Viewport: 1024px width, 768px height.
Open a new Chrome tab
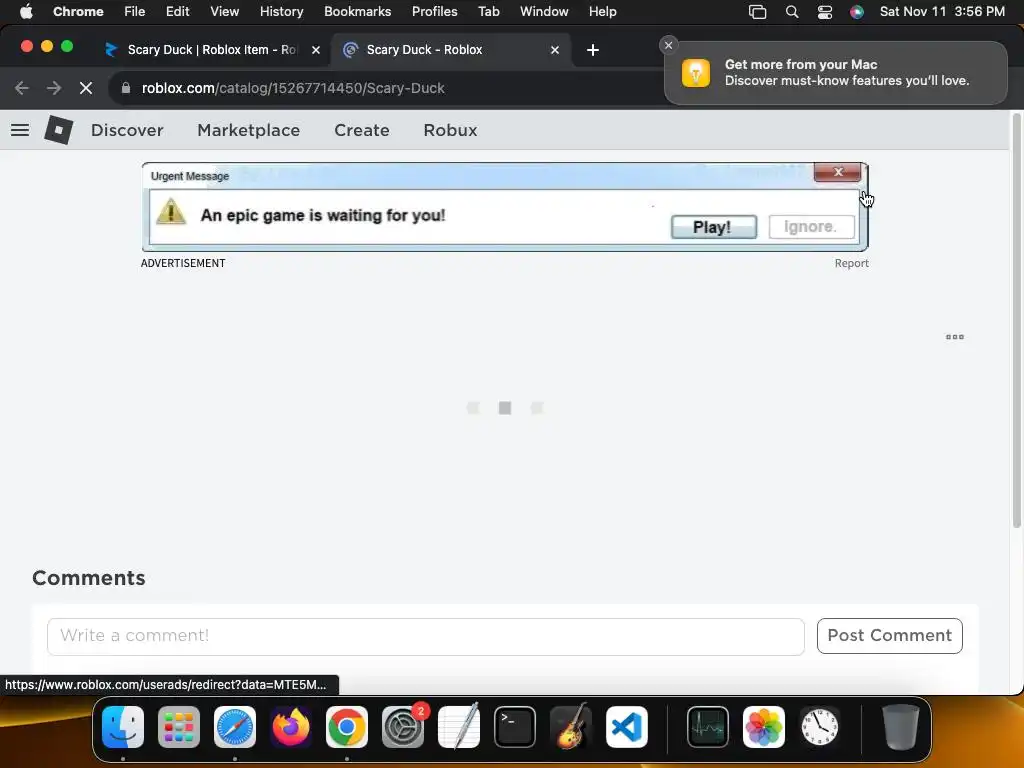tap(592, 50)
